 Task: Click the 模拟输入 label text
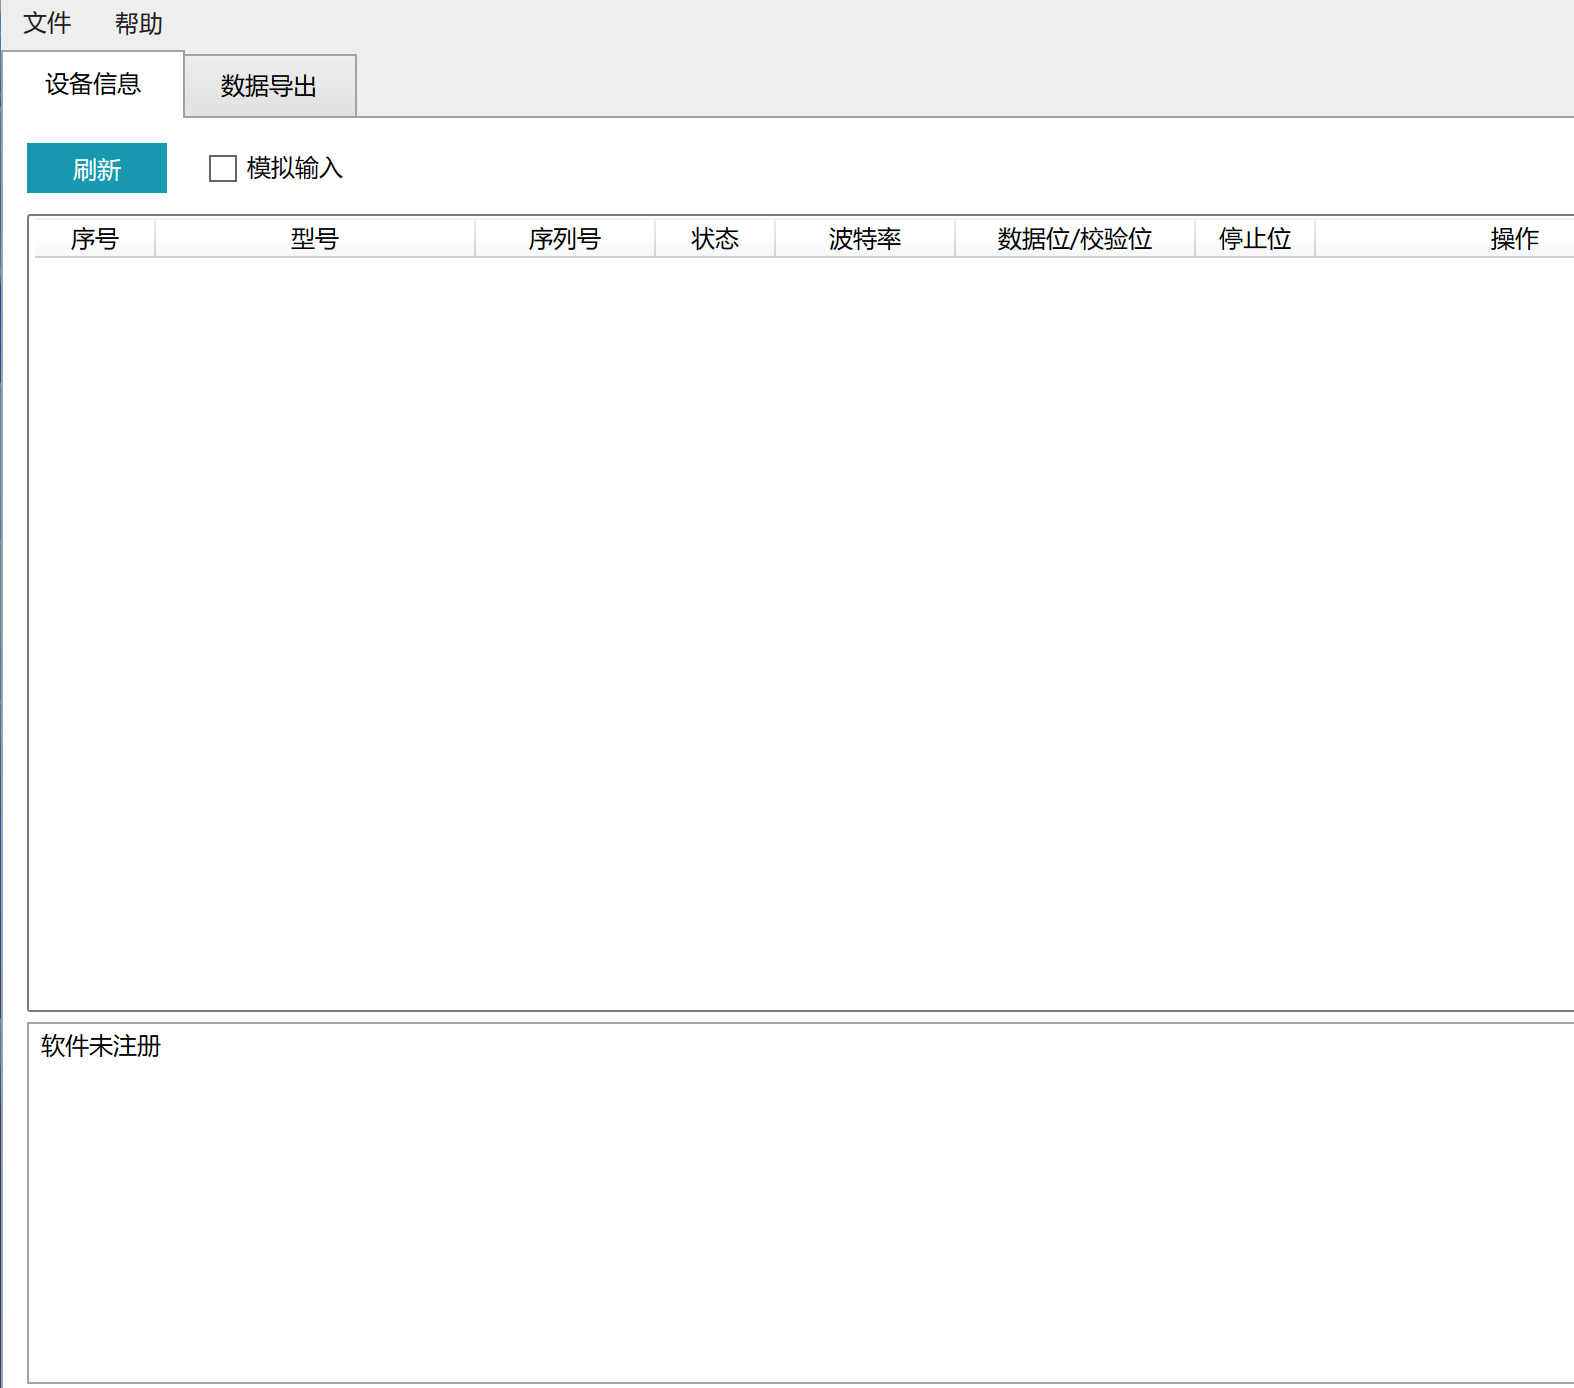point(294,168)
